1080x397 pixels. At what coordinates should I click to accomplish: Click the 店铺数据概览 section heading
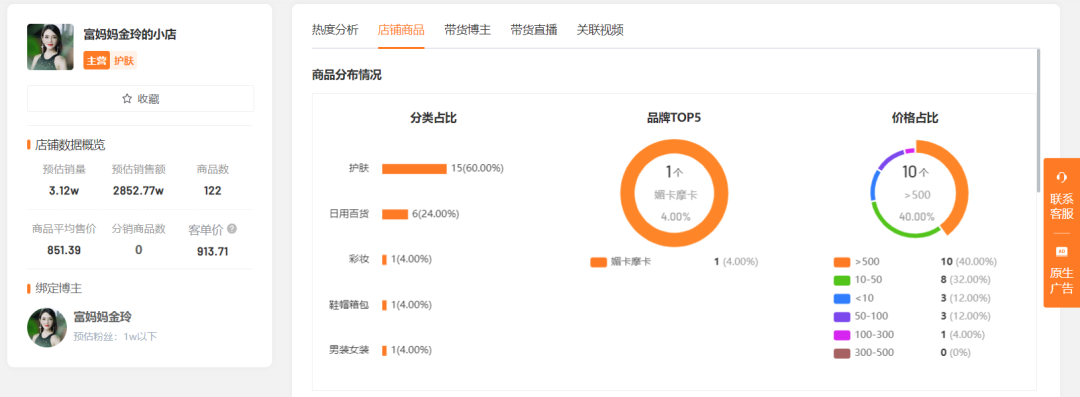coord(70,145)
